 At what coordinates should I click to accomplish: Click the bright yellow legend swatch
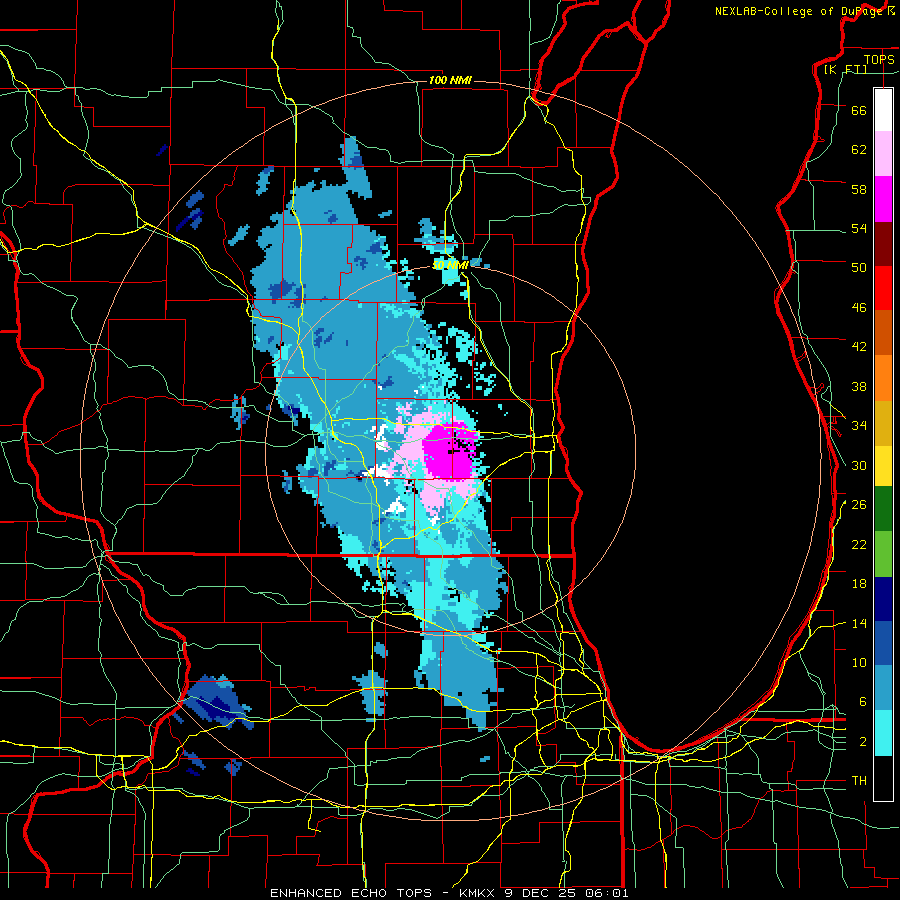883,466
